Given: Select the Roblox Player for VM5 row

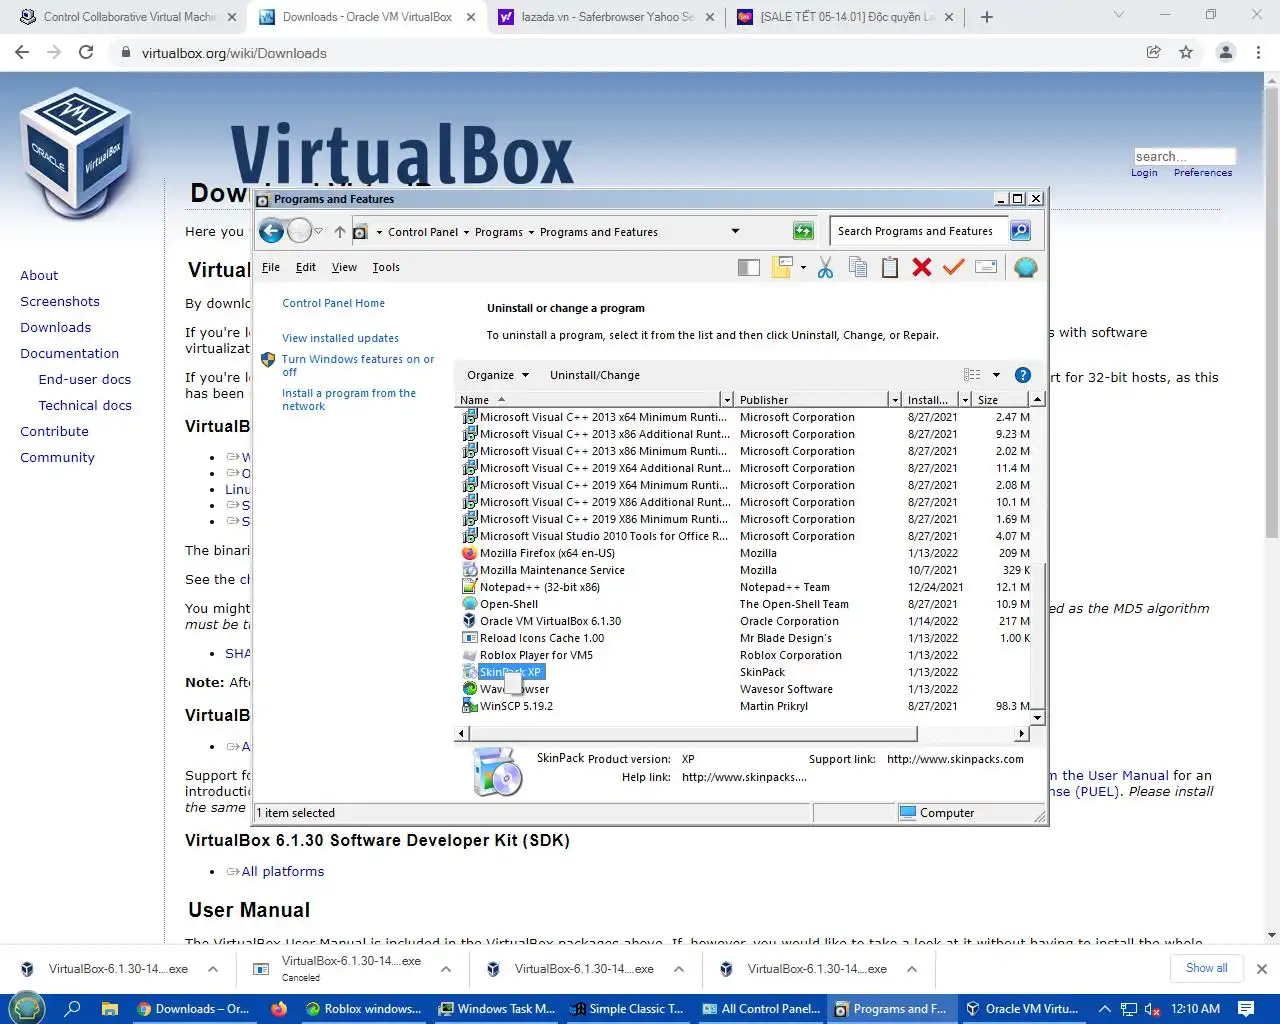Looking at the screenshot, I should (746, 655).
